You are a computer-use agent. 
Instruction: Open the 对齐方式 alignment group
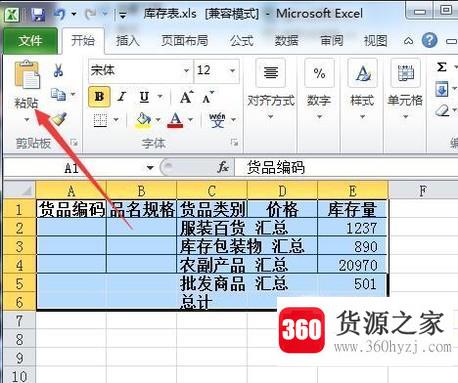pos(271,89)
